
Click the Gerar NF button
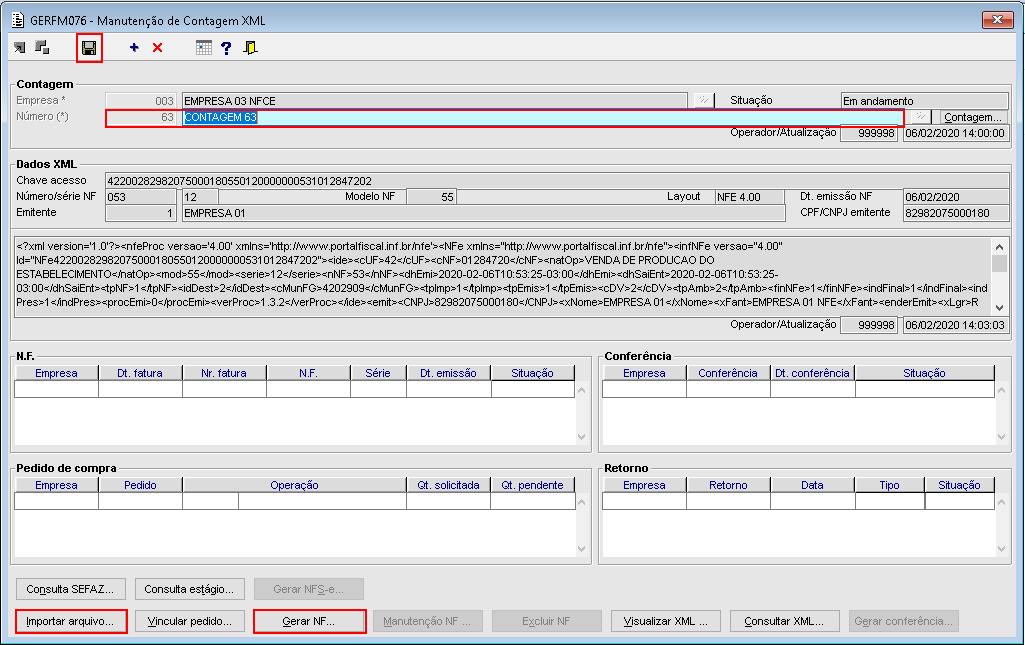309,621
